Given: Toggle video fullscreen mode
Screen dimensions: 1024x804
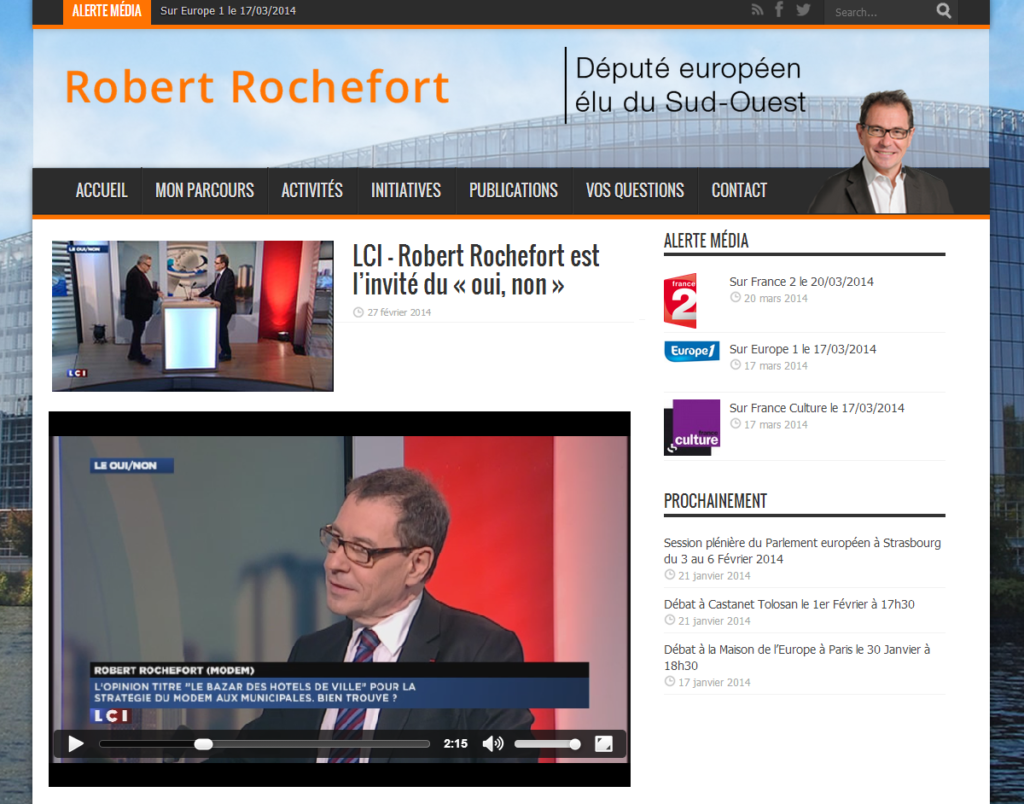Looking at the screenshot, I should click(x=603, y=744).
